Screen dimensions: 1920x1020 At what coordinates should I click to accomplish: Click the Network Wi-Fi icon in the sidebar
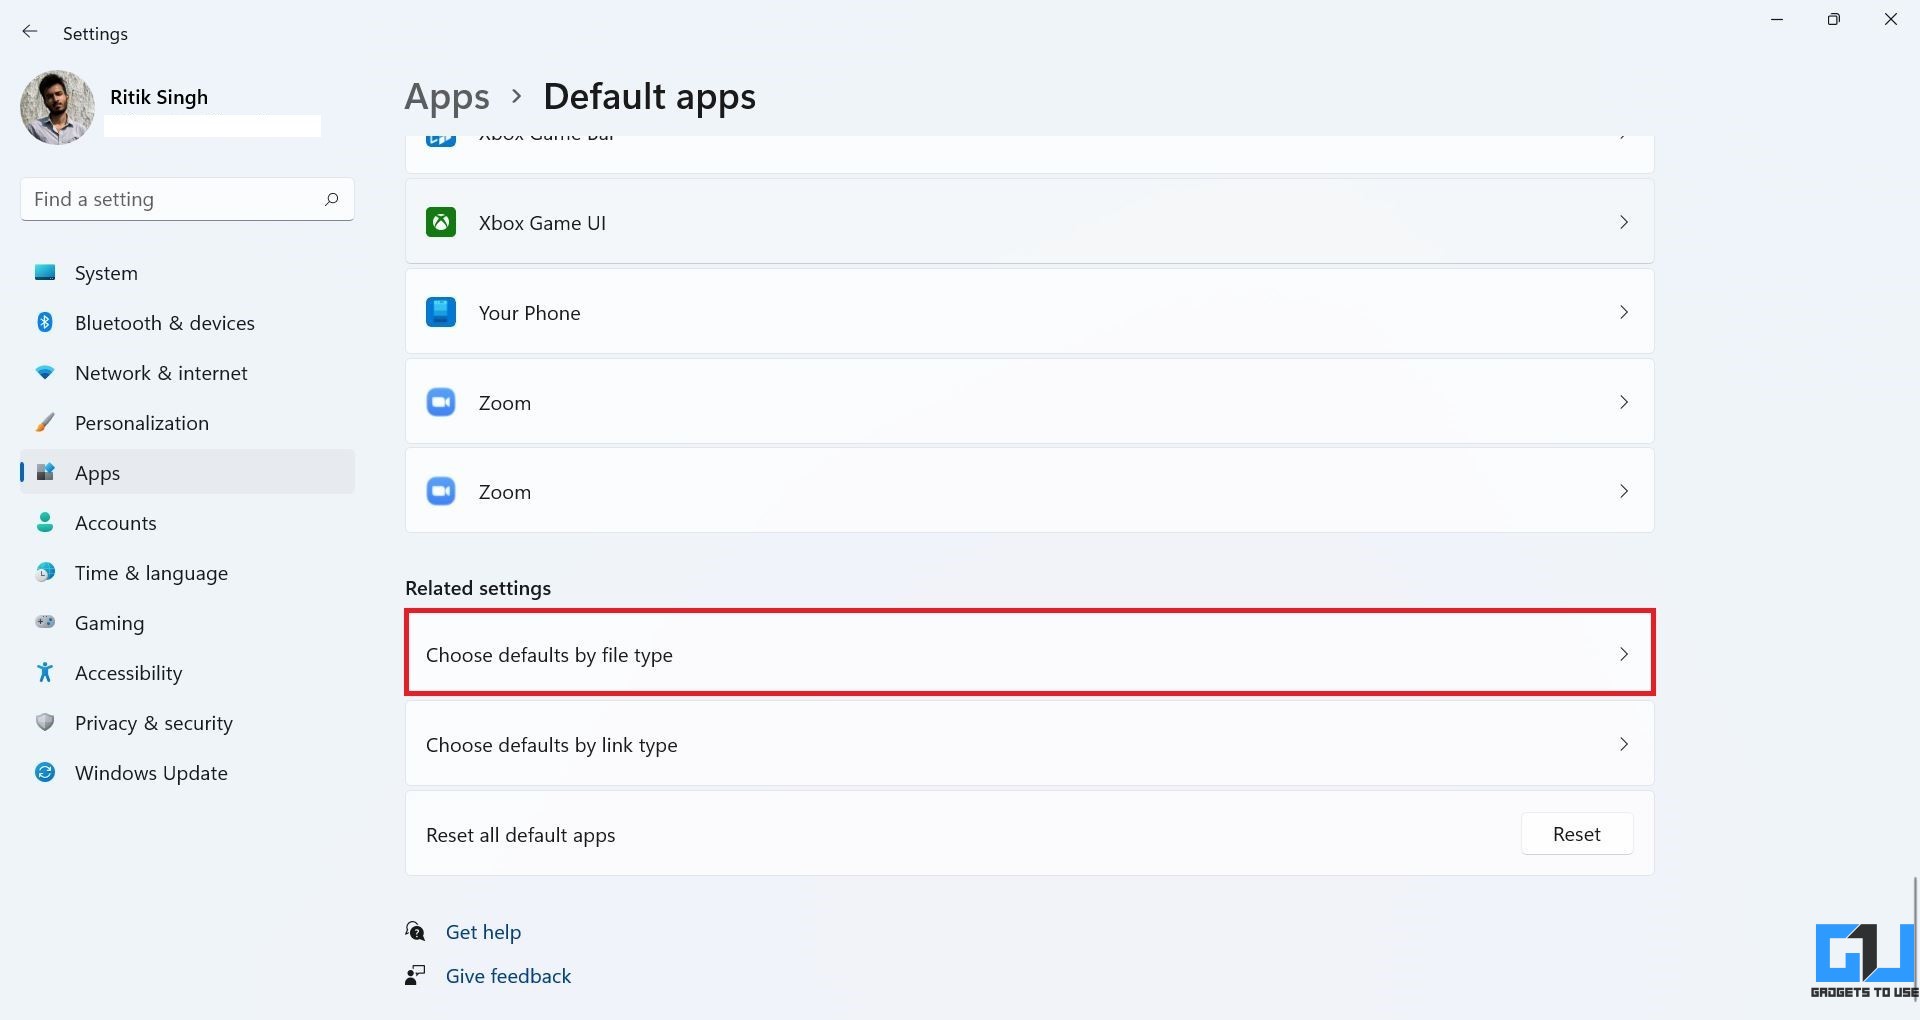coord(45,372)
